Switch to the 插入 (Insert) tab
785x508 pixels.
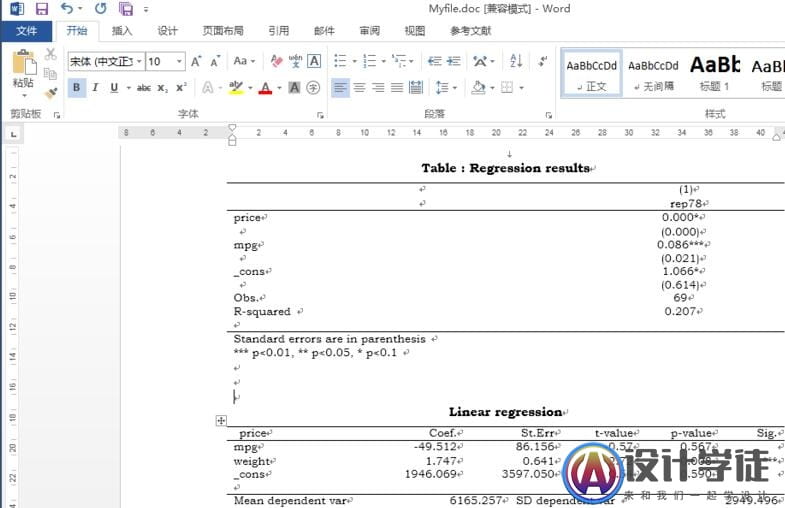[122, 31]
